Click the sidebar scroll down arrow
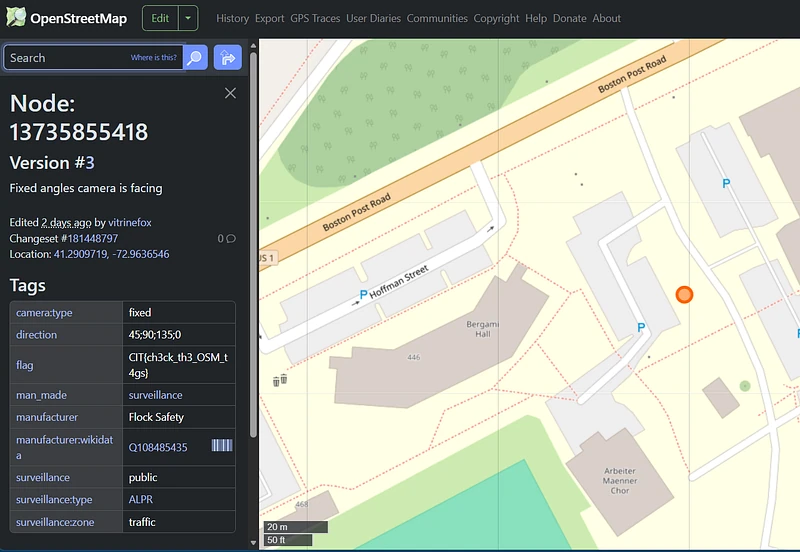This screenshot has width=800, height=552. [254, 543]
